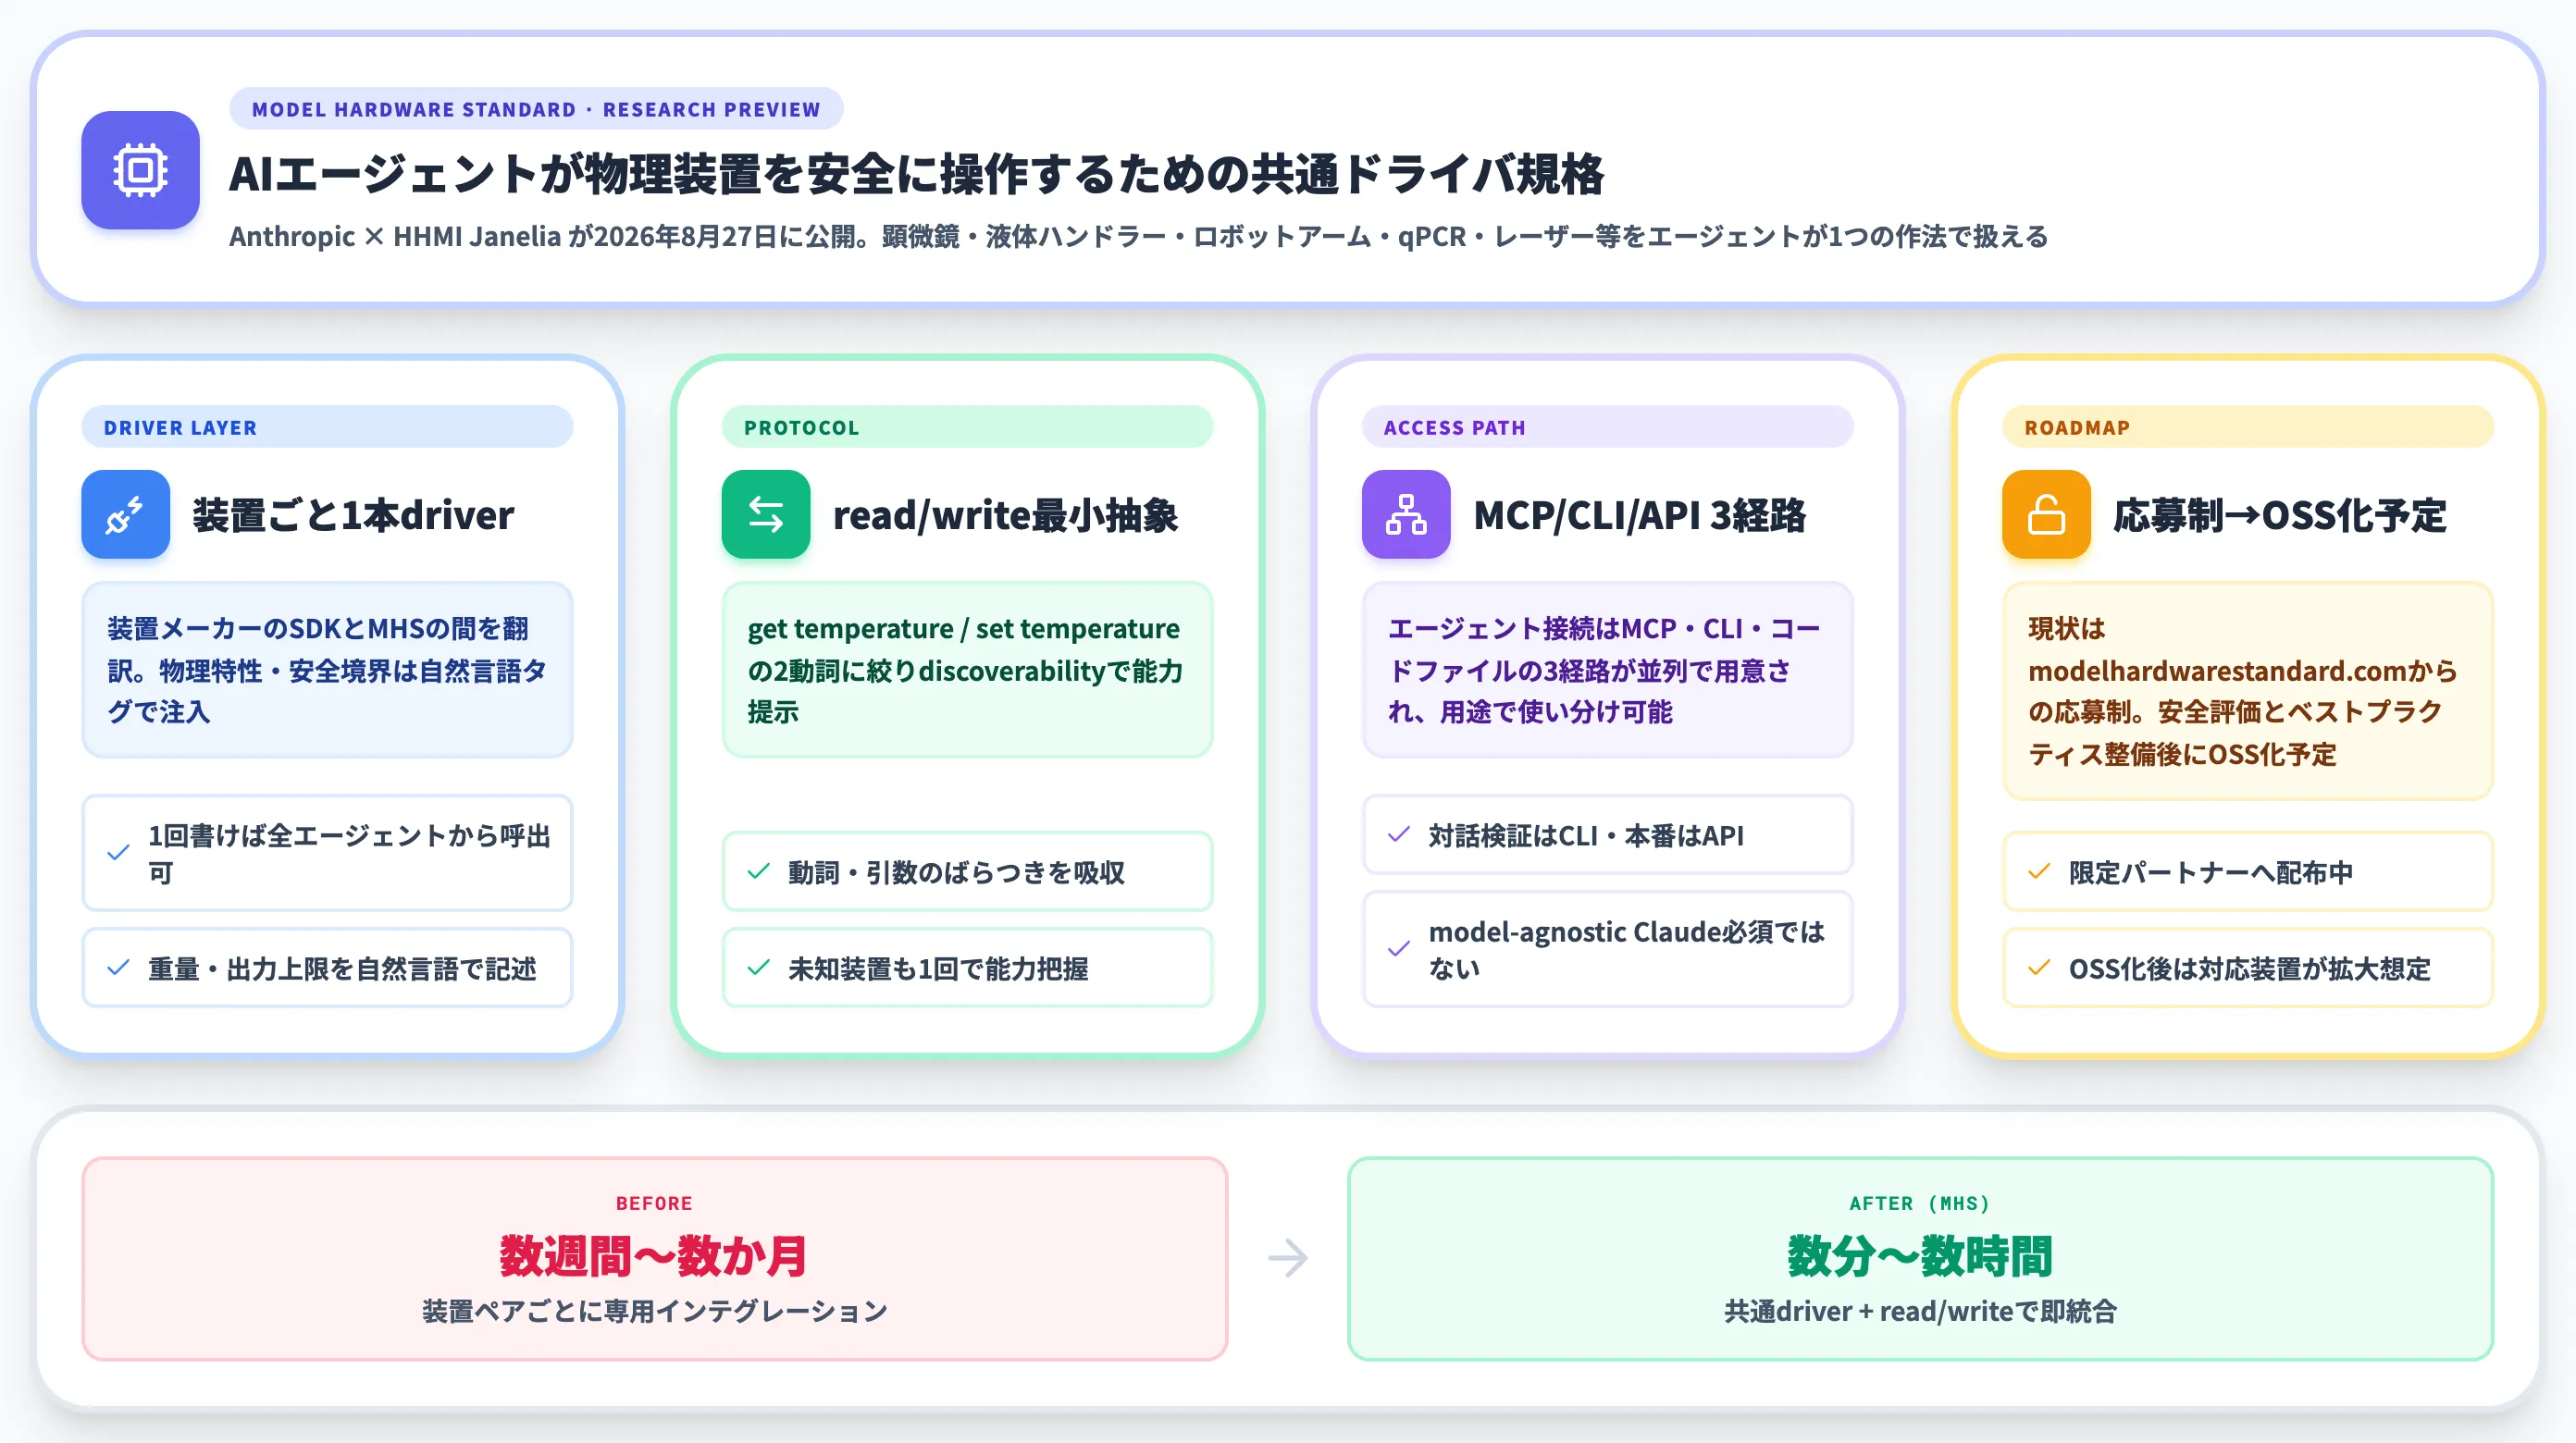Click the text 装置ペアごとに専用インテグレーション
Viewport: 2576px width, 1443px height.
[x=655, y=1311]
